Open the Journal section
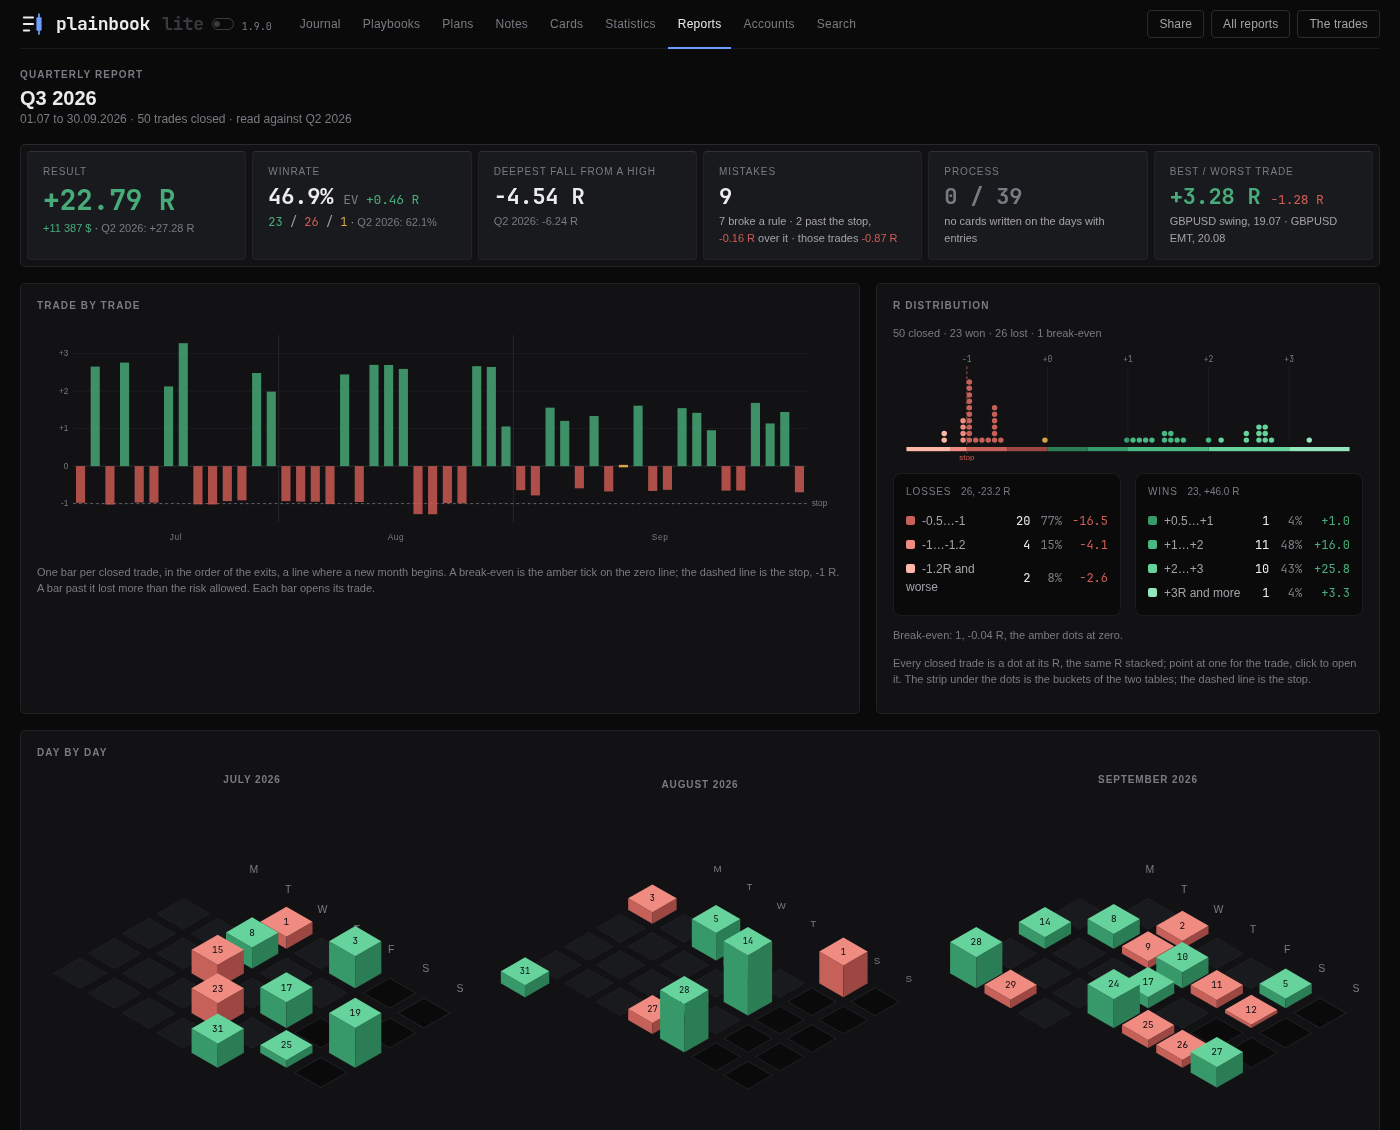1400x1130 pixels. [x=320, y=24]
